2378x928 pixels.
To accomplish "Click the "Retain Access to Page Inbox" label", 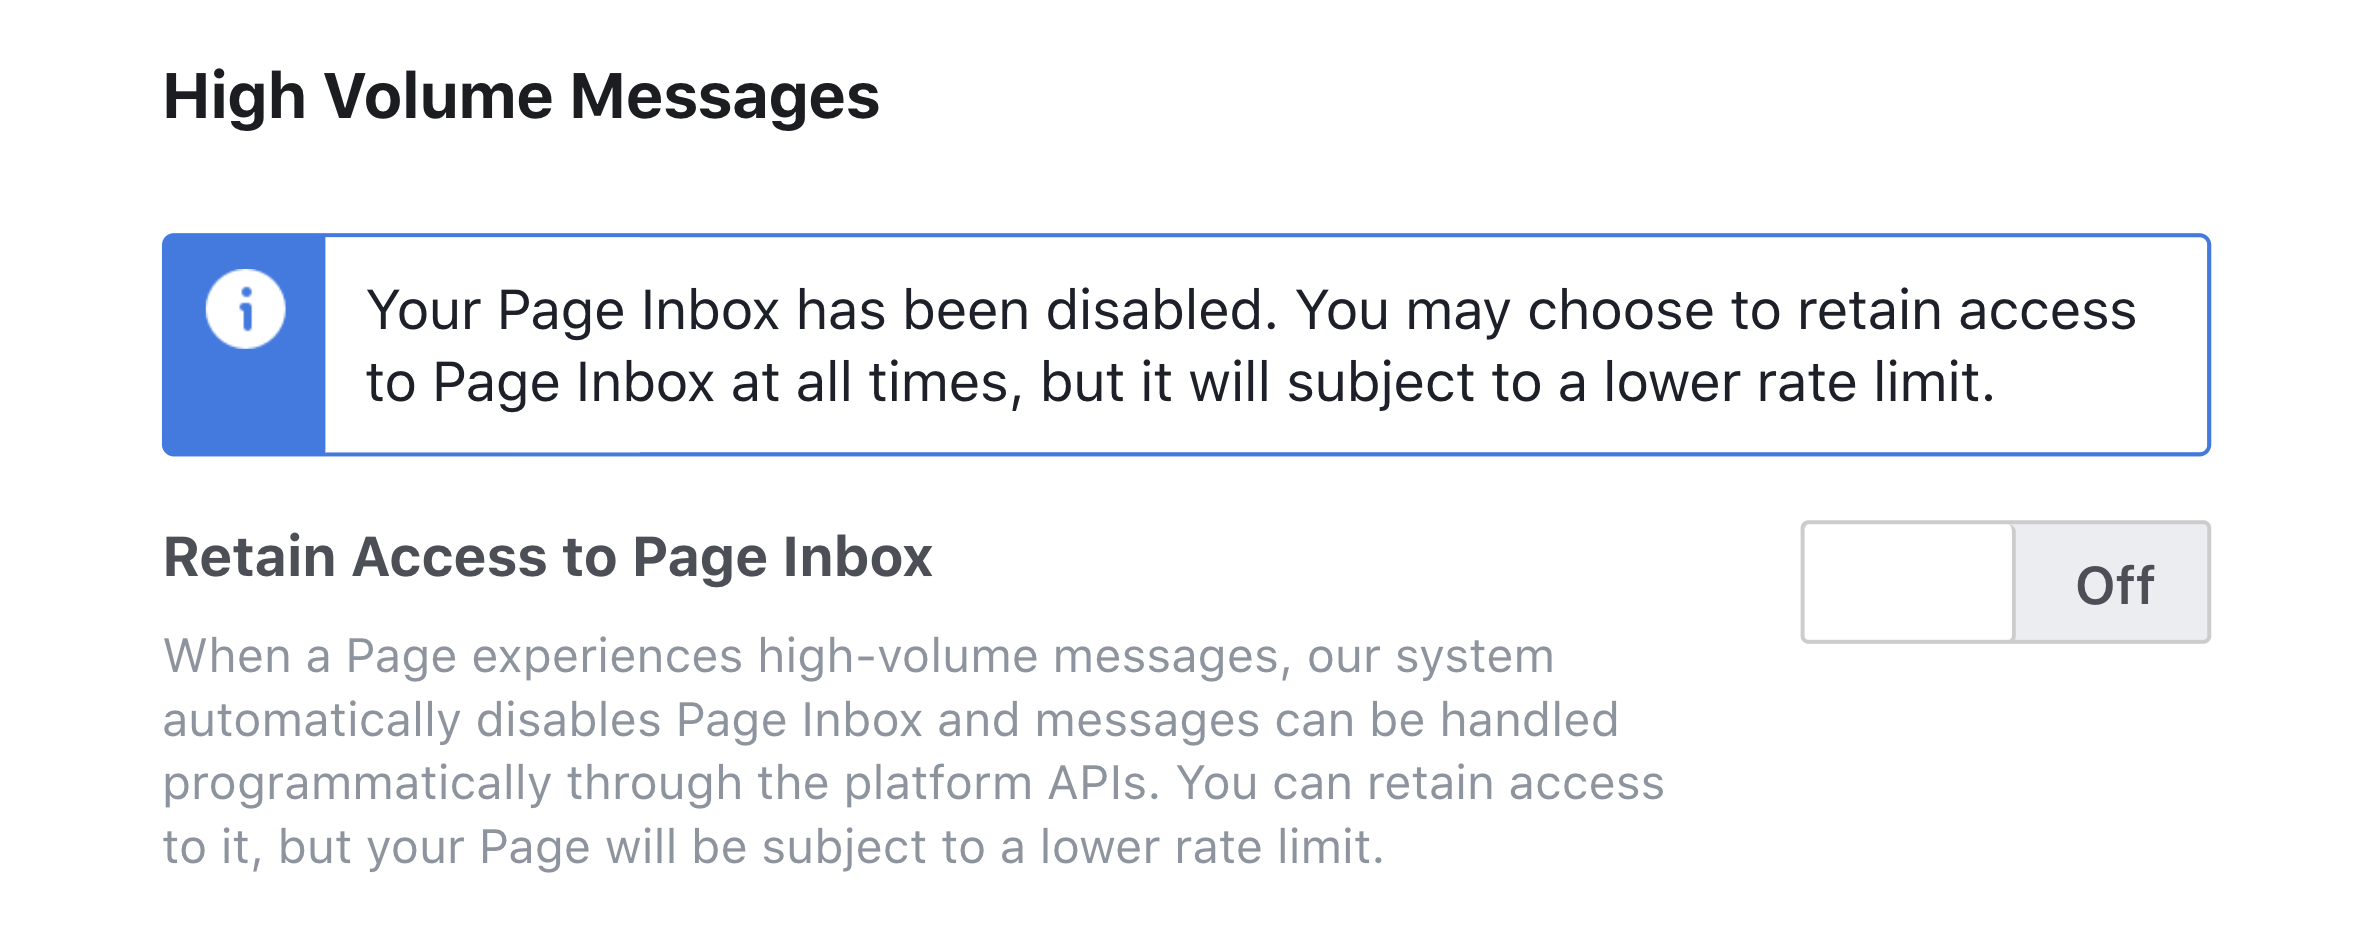I will coord(547,557).
